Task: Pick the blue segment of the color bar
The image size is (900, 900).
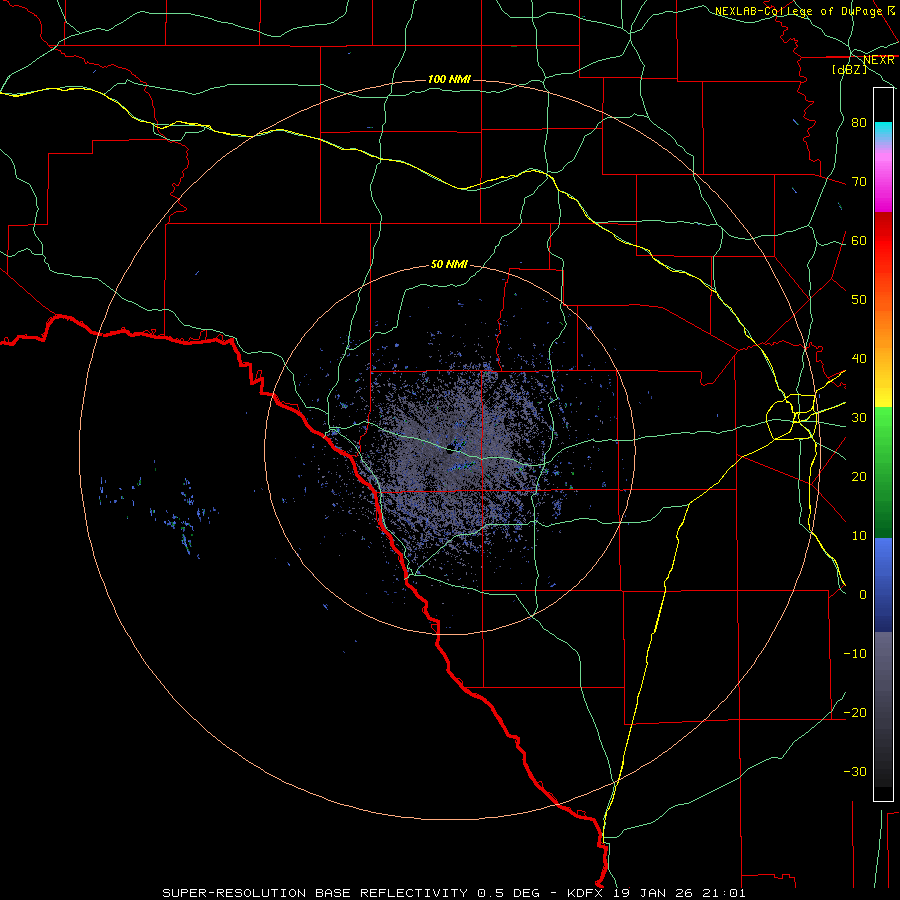Action: click(883, 585)
